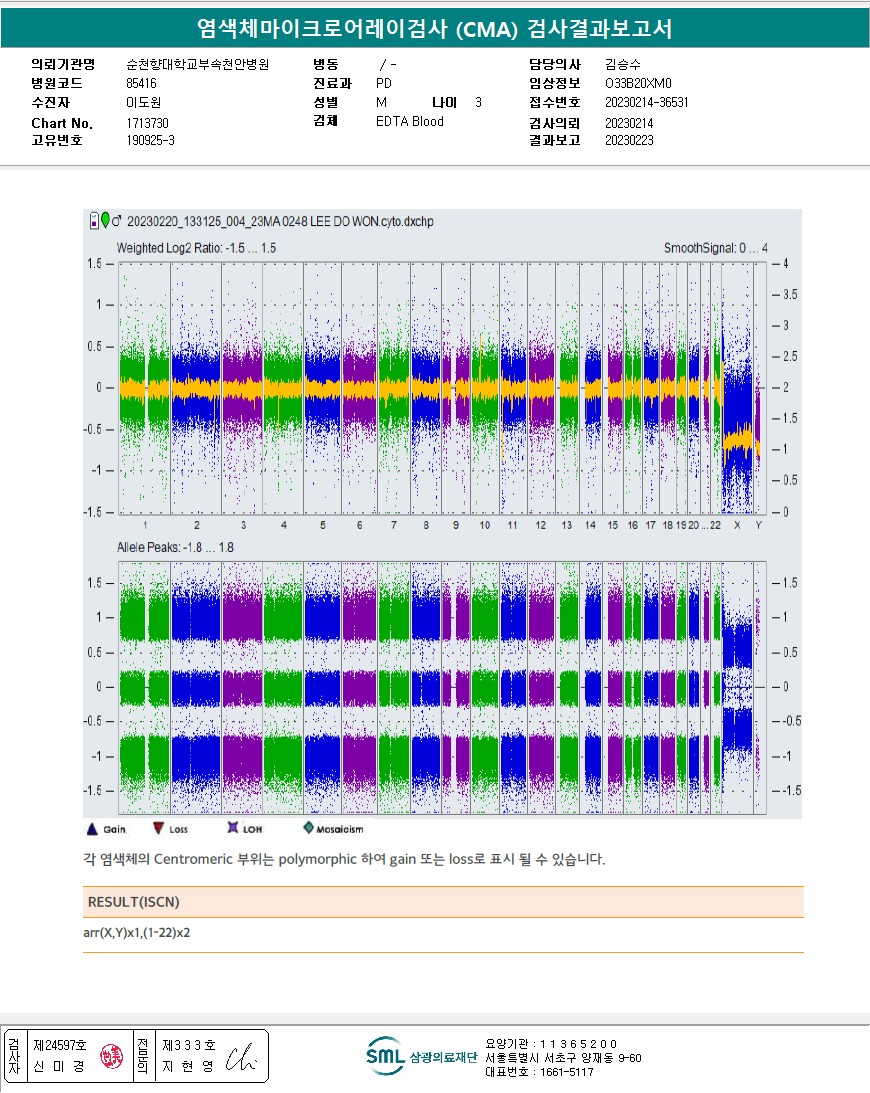Select the purple LOH legend icon
Image resolution: width=870 pixels, height=1093 pixels.
(x=232, y=828)
